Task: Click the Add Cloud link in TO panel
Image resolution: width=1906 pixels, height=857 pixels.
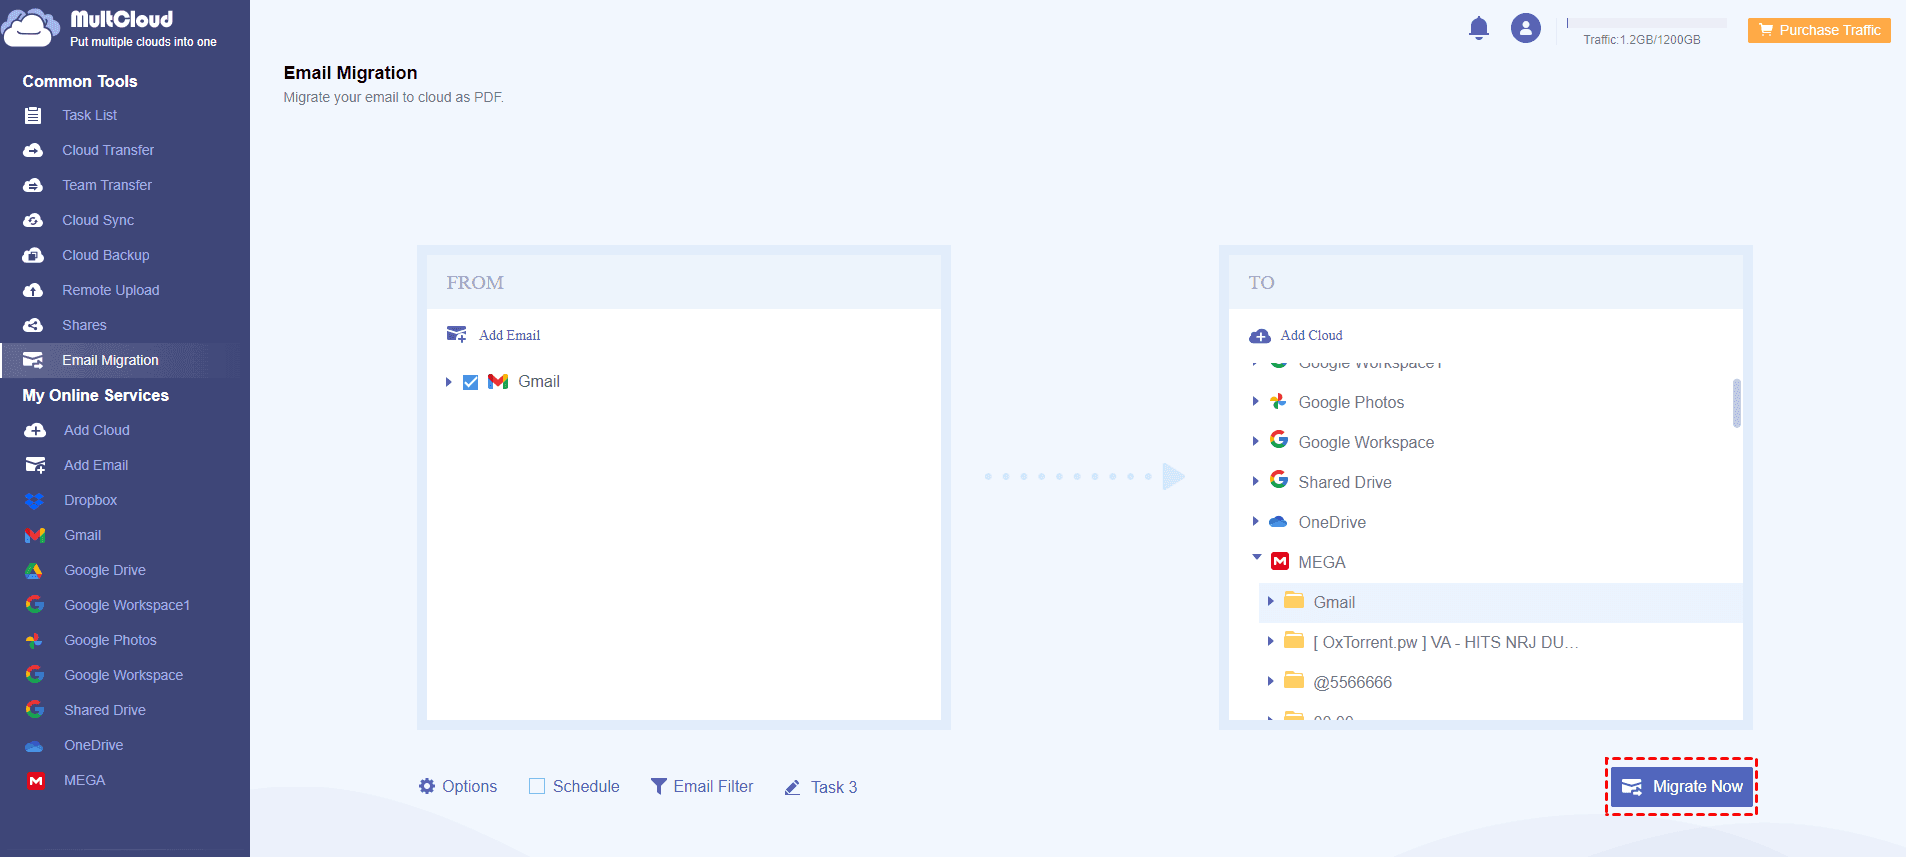Action: (x=1311, y=335)
